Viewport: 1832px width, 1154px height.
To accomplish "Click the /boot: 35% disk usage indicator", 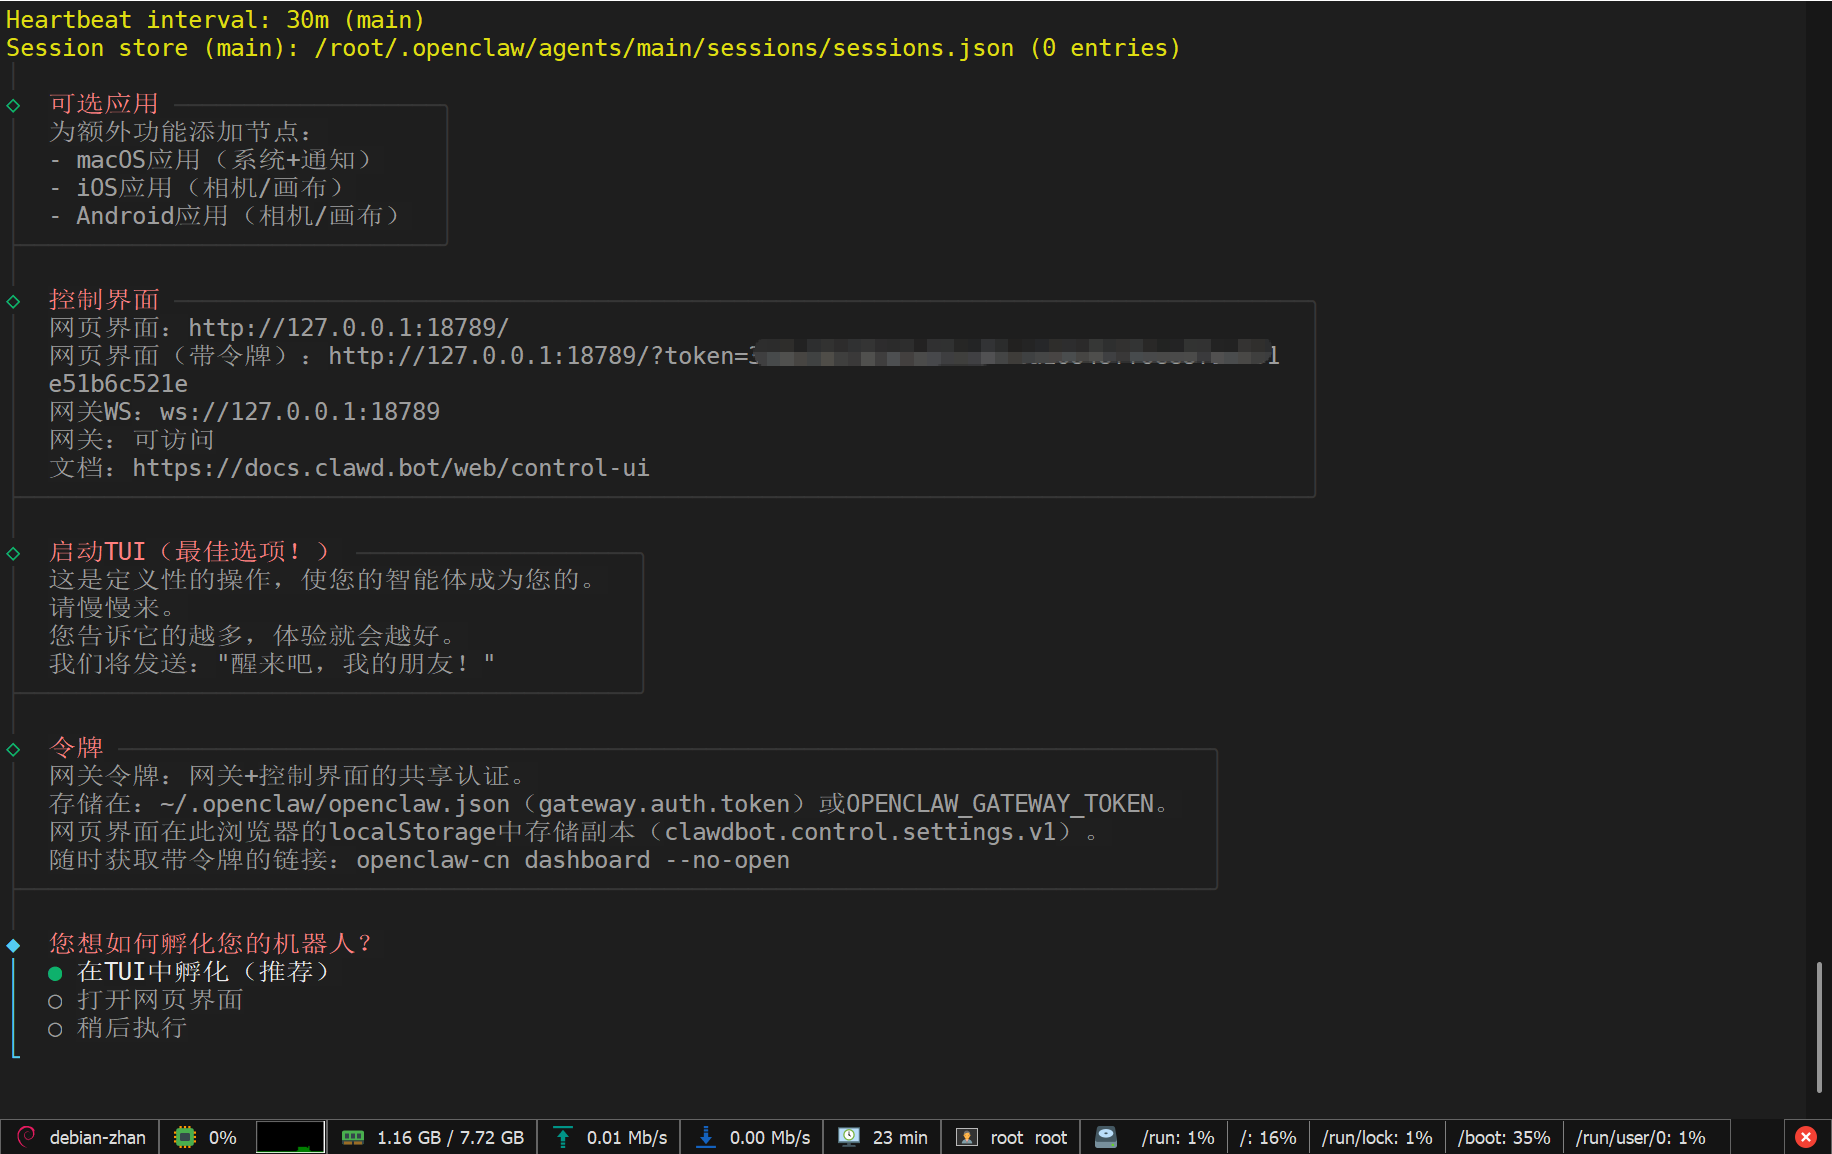I will (1503, 1137).
